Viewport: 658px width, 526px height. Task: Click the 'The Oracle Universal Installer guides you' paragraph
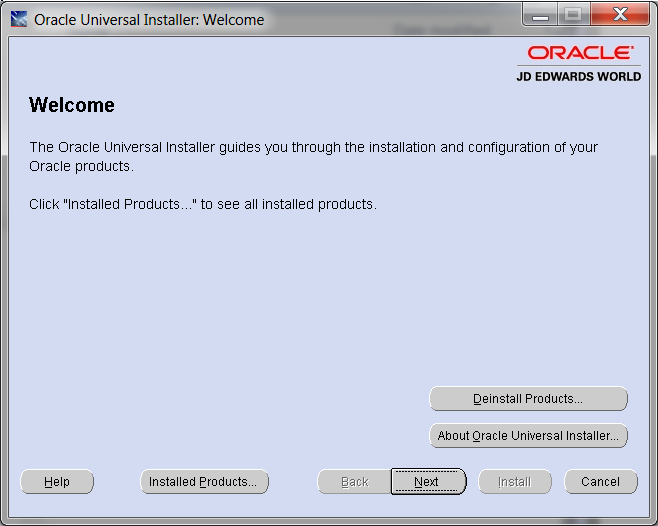[x=313, y=157]
